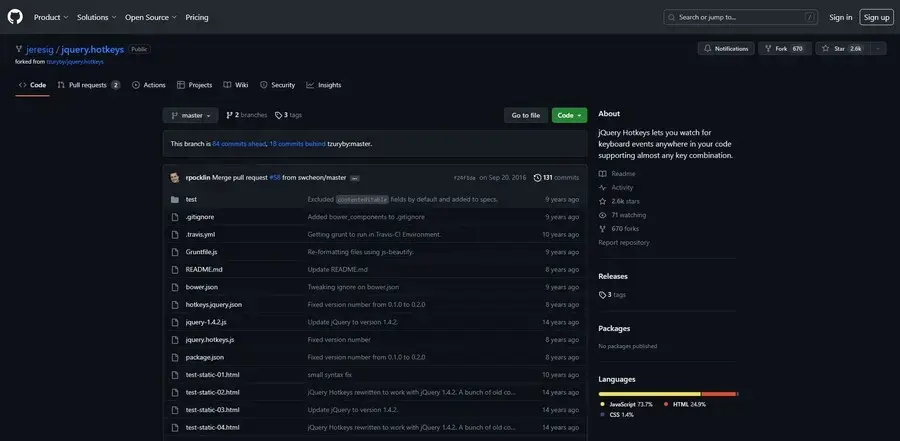Open the 84 commits ahead link
This screenshot has height=441, width=900.
point(239,144)
